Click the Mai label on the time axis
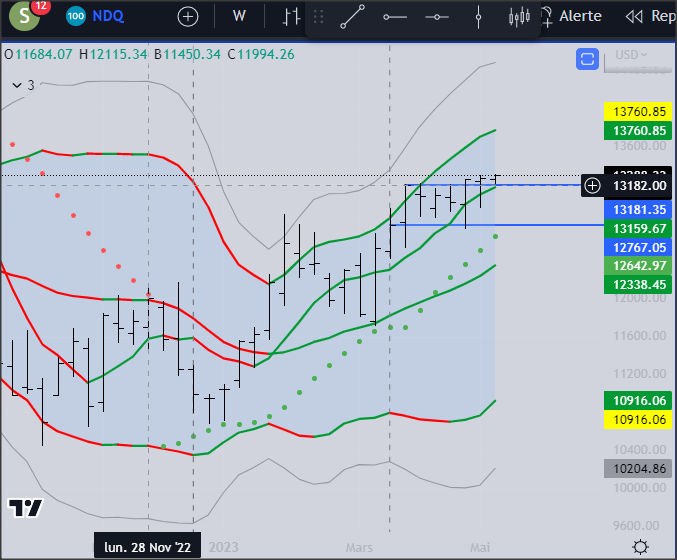Viewport: 677px width, 560px height. tap(480, 547)
